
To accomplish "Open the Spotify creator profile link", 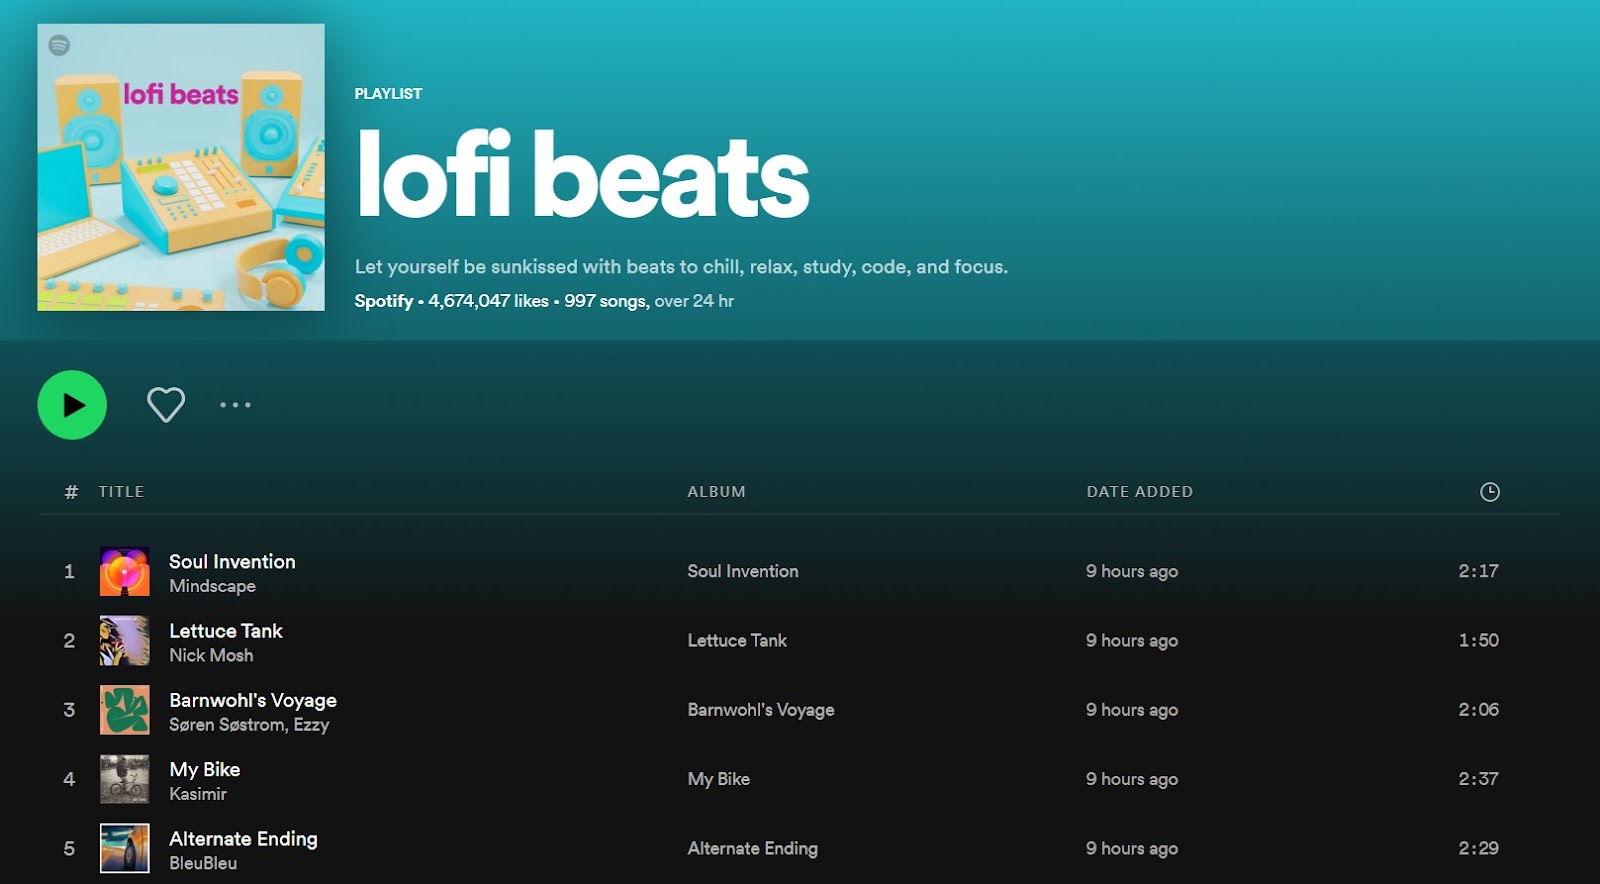I will (x=384, y=301).
